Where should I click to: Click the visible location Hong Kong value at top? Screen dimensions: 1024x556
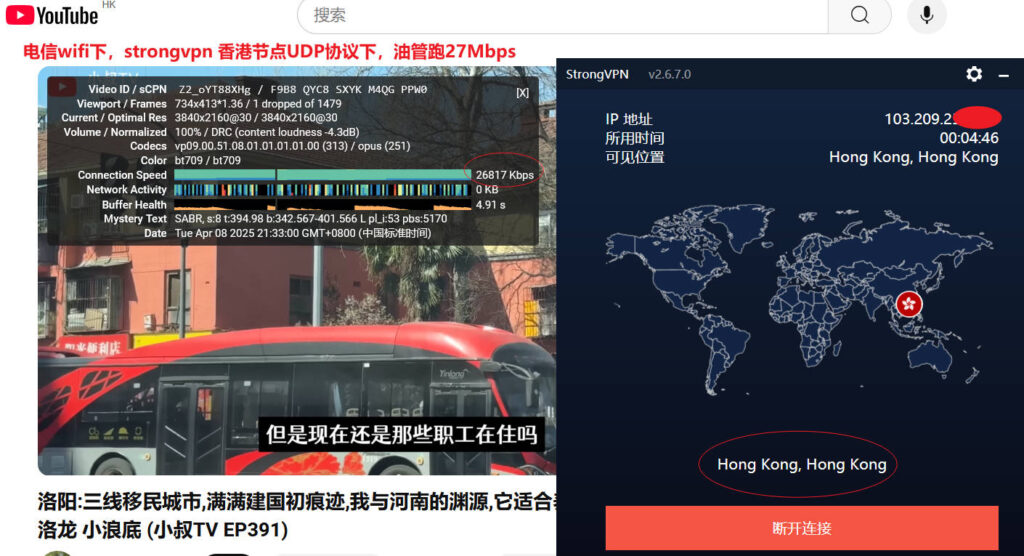[x=914, y=157]
